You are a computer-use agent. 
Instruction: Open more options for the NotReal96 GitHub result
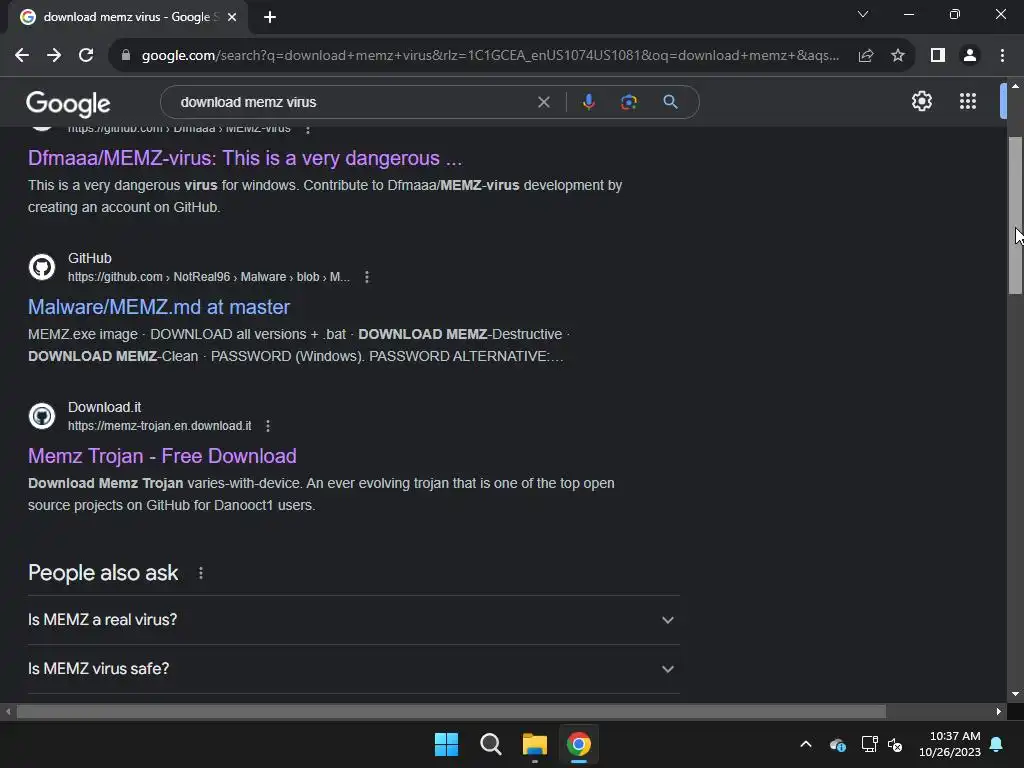click(x=367, y=277)
